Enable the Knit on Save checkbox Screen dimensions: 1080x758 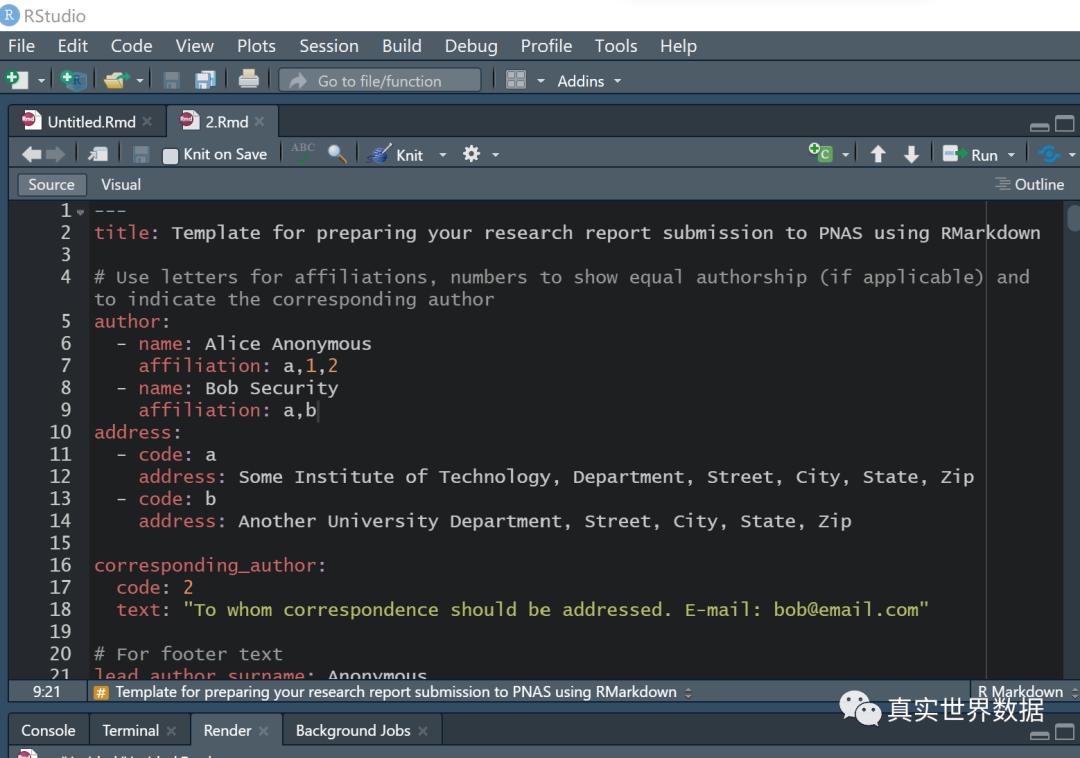pos(171,155)
